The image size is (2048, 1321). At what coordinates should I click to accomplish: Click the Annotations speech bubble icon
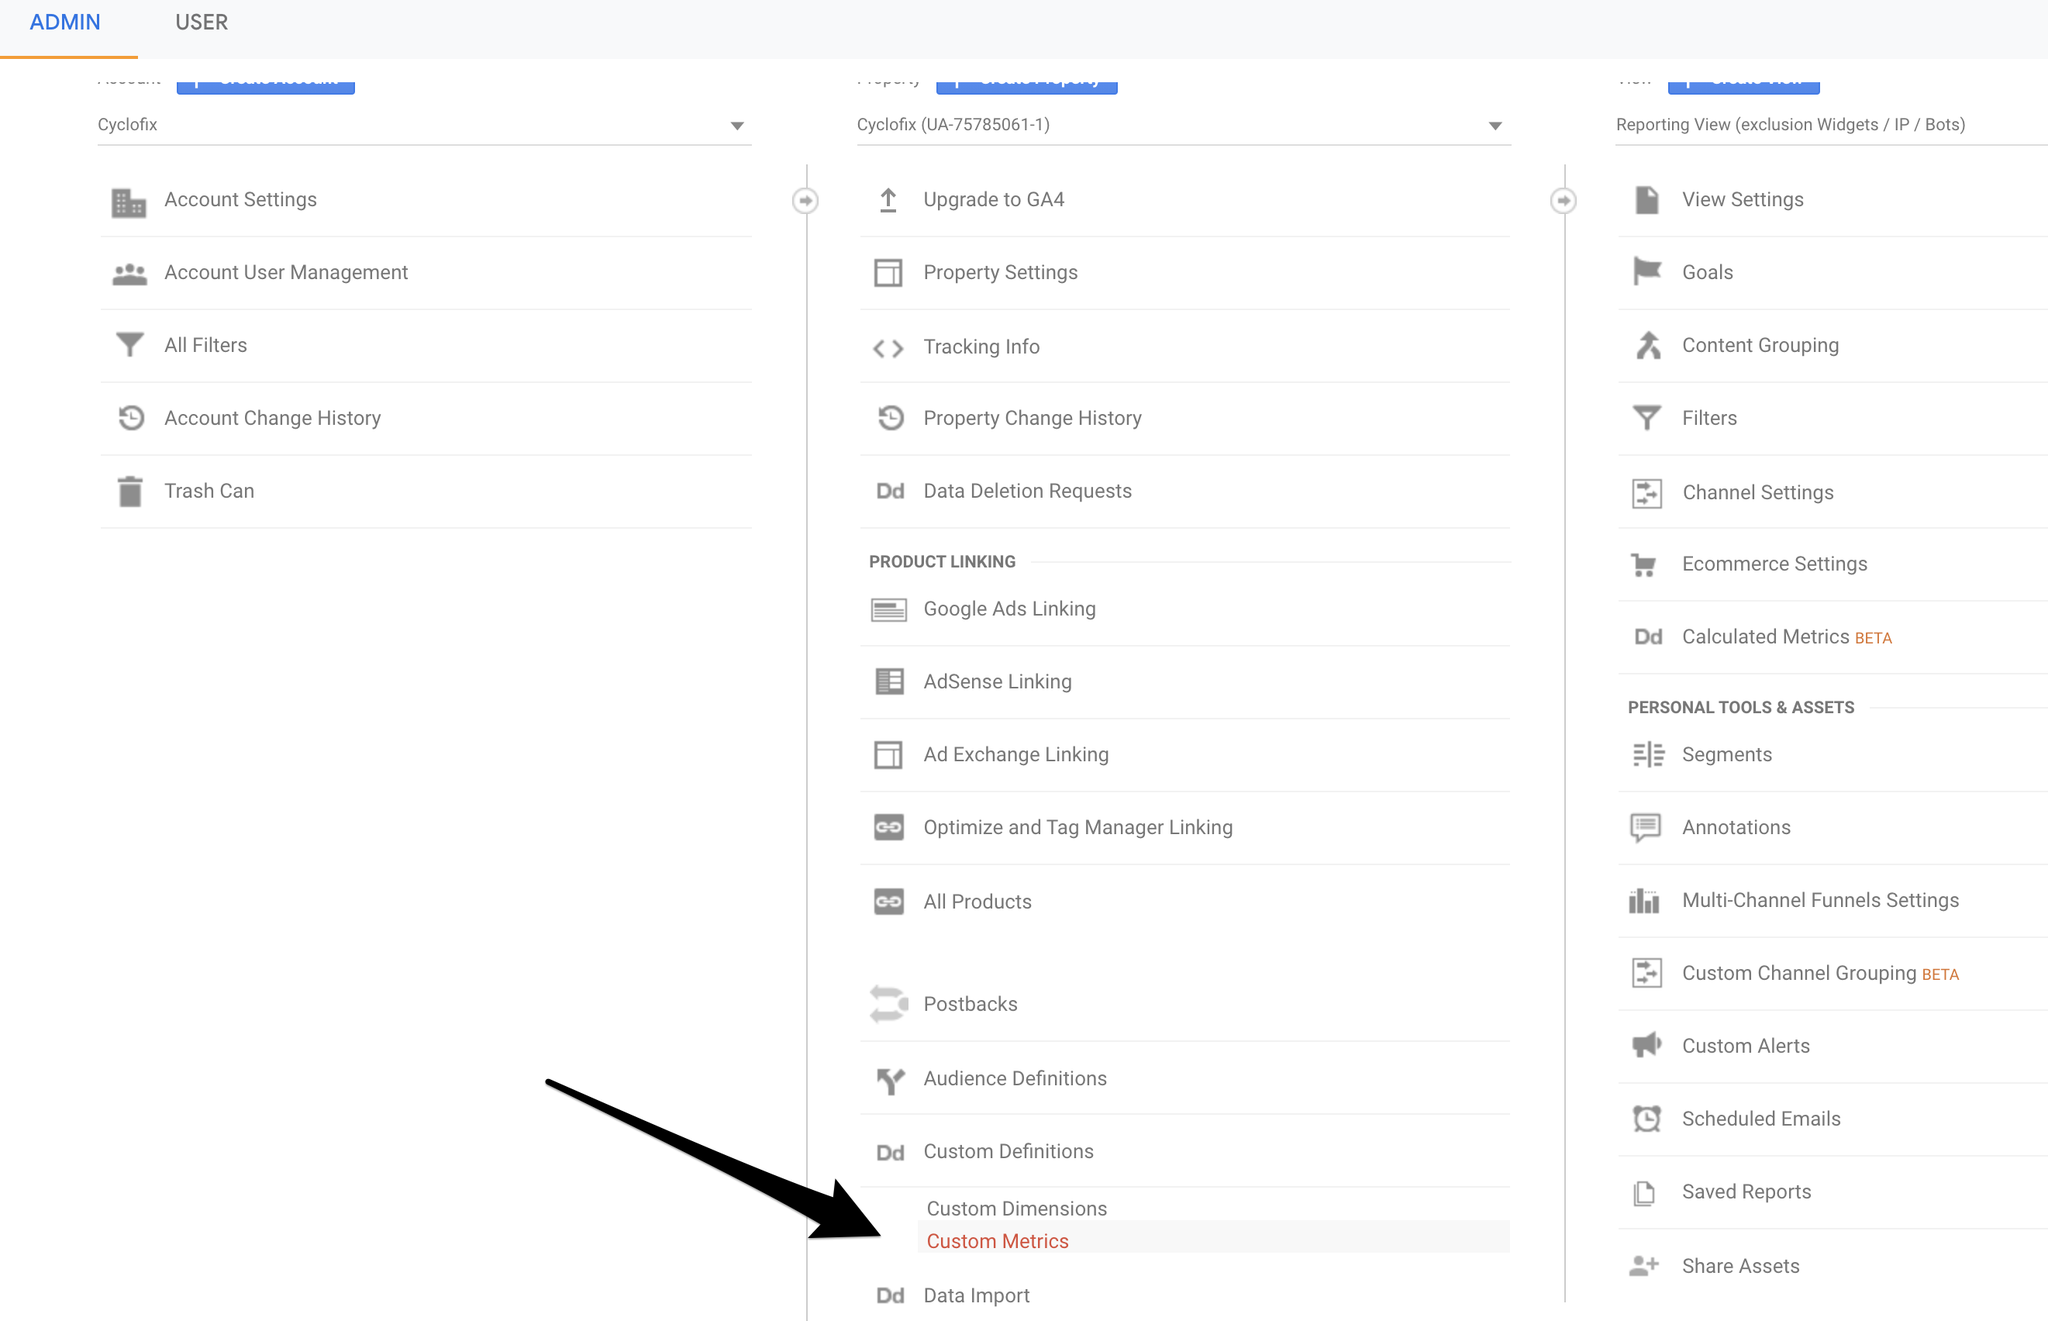pyautogui.click(x=1646, y=828)
